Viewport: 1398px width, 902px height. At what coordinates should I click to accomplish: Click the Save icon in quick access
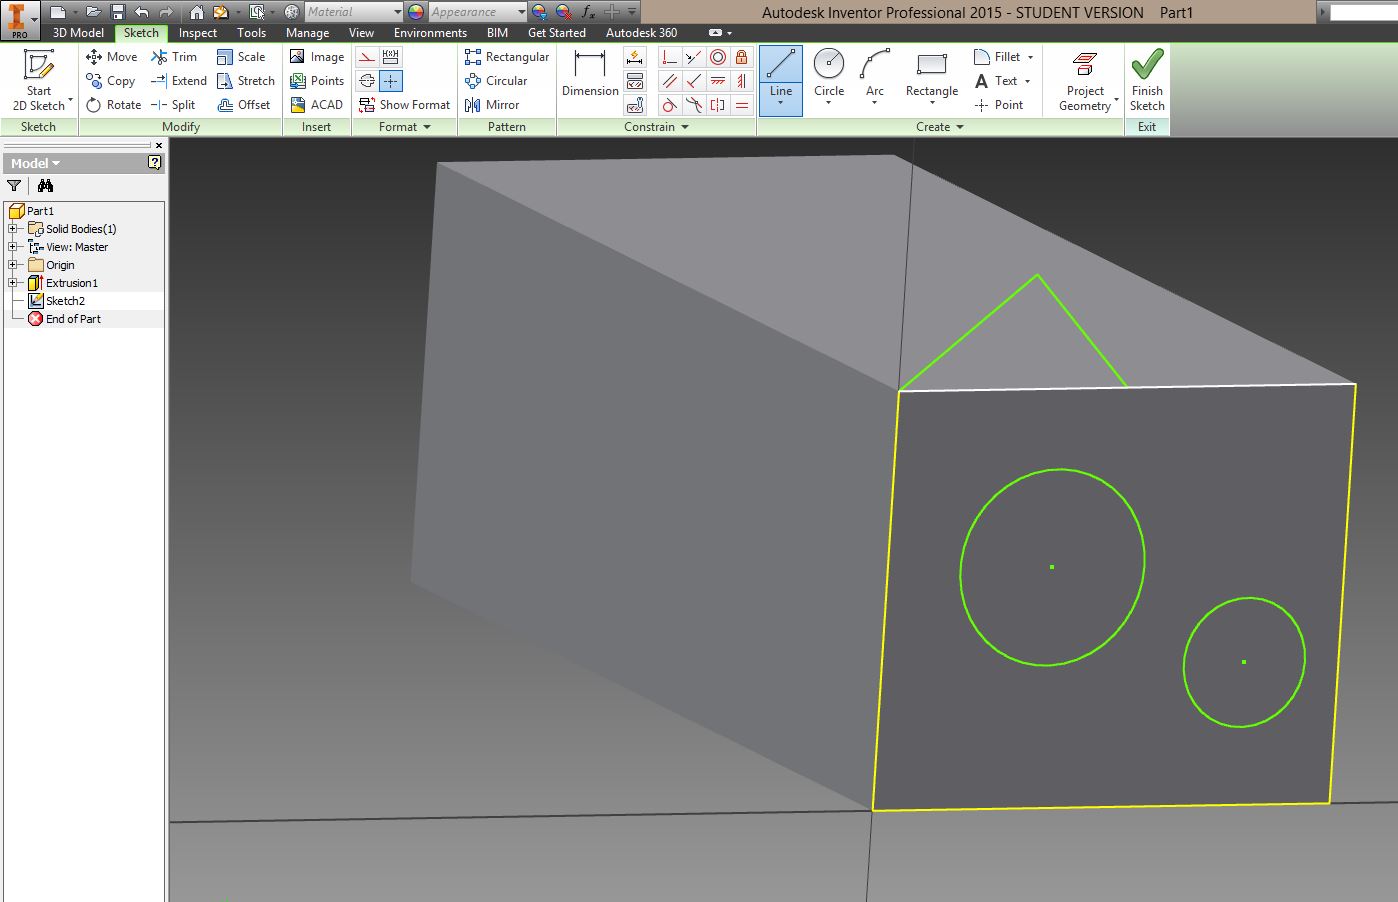tap(117, 12)
